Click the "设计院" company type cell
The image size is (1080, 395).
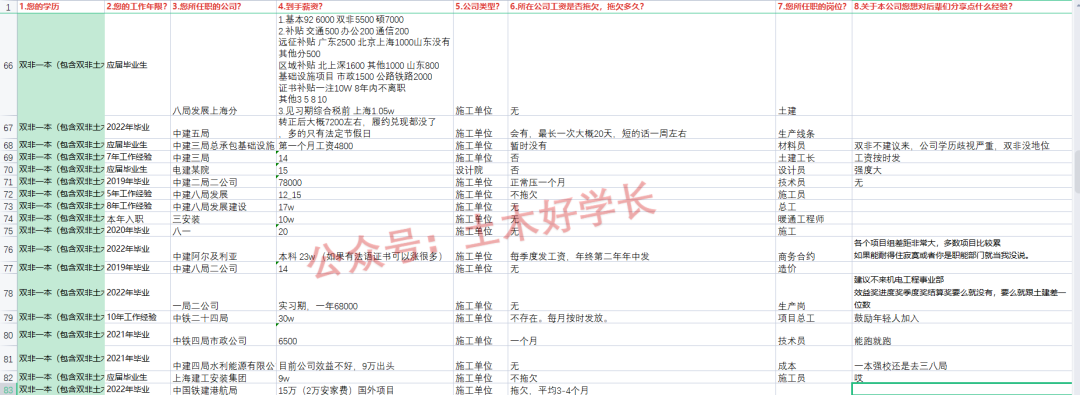point(481,169)
